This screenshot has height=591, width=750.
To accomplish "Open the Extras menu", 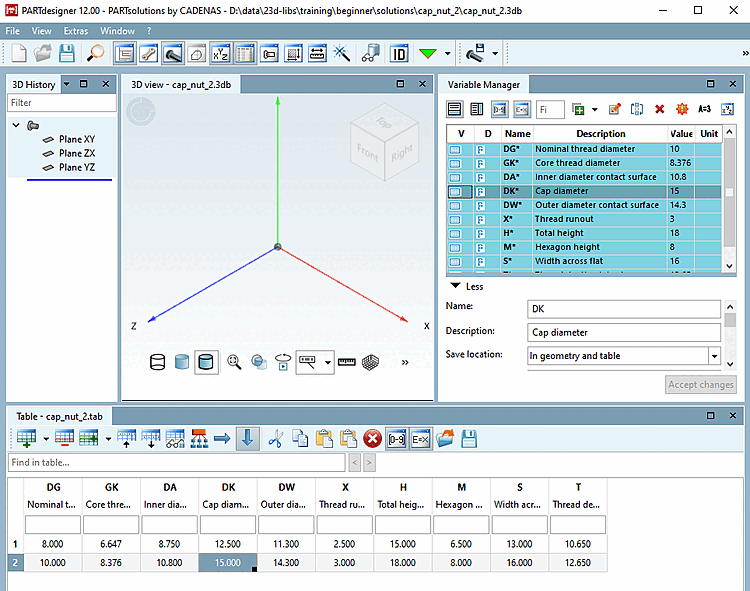I will [75, 31].
